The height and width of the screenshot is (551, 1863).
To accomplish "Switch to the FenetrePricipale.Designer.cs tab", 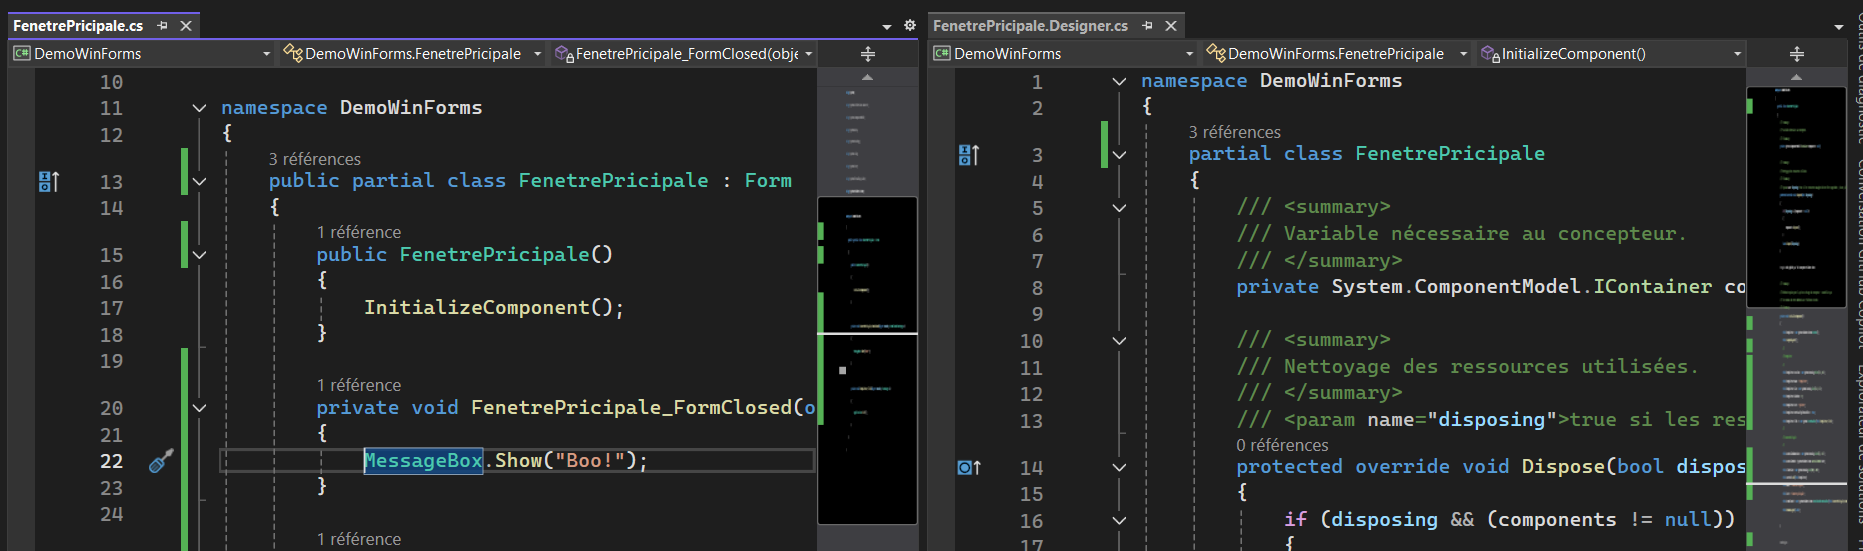I will coord(1030,26).
